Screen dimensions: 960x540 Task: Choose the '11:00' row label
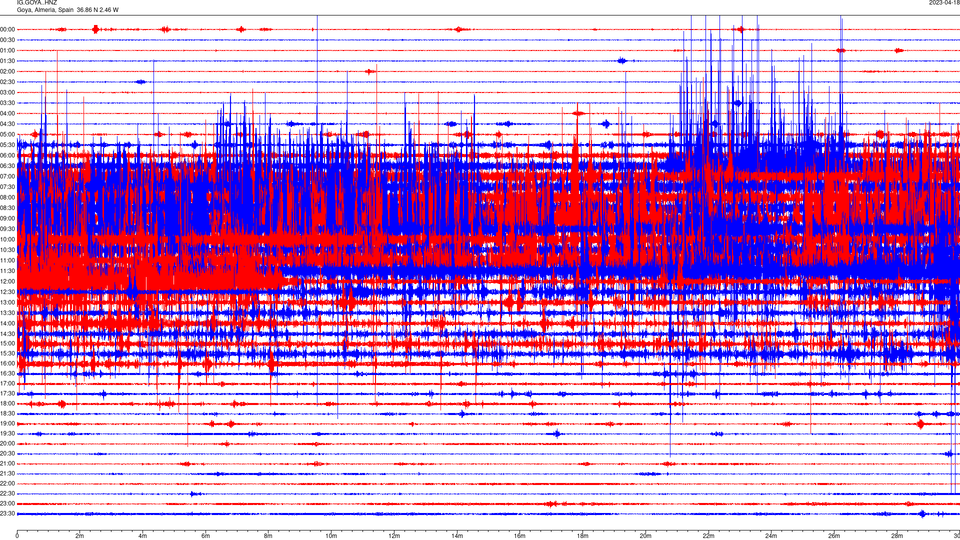point(7,260)
